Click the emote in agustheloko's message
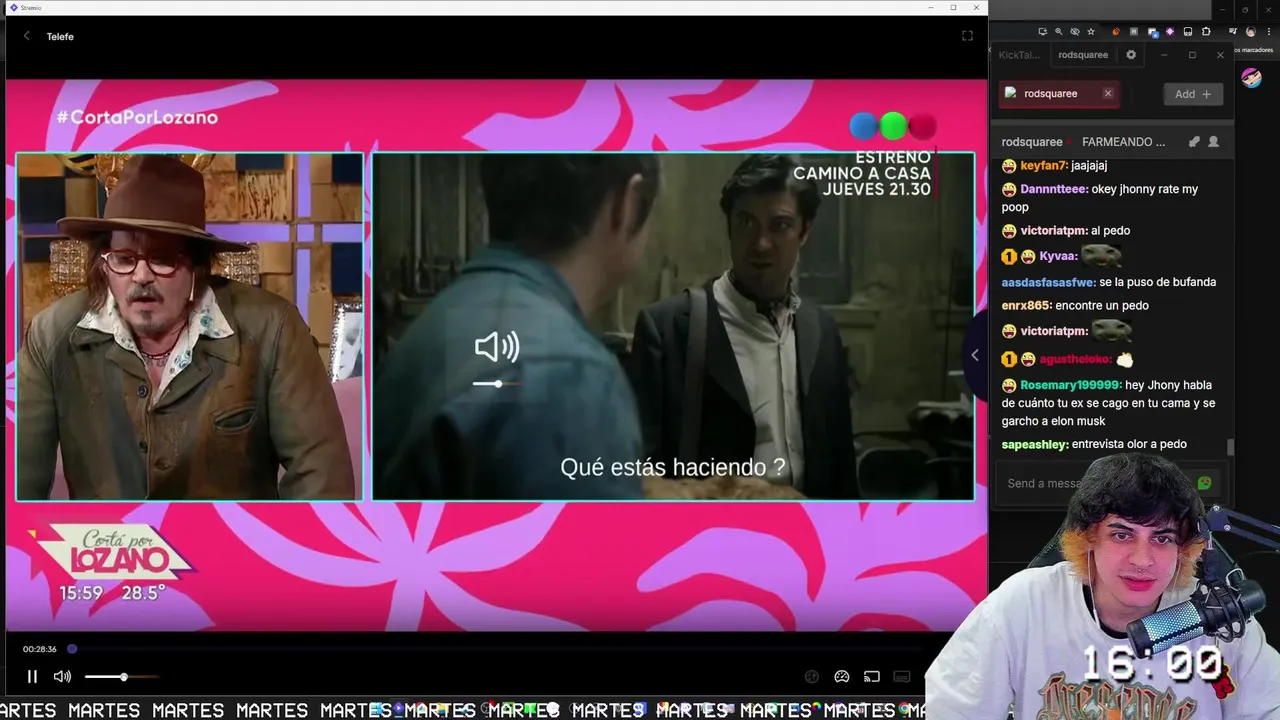 click(1125, 359)
